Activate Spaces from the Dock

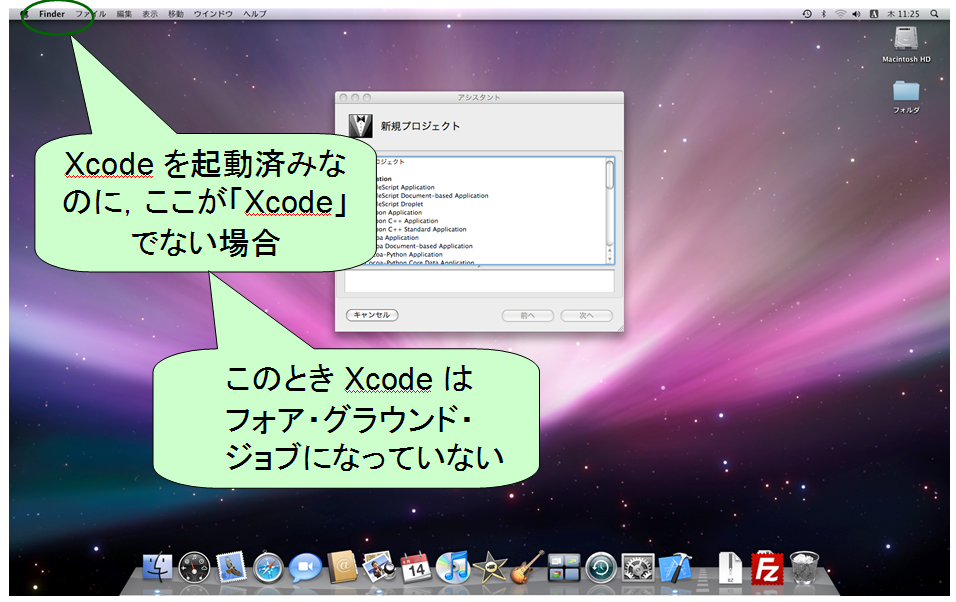(x=564, y=568)
